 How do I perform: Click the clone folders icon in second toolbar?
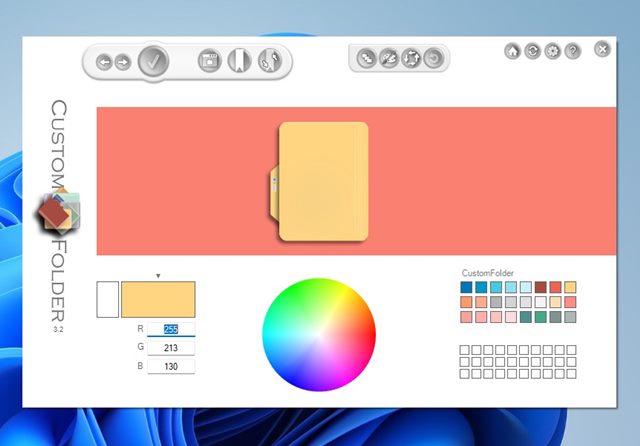tap(367, 58)
